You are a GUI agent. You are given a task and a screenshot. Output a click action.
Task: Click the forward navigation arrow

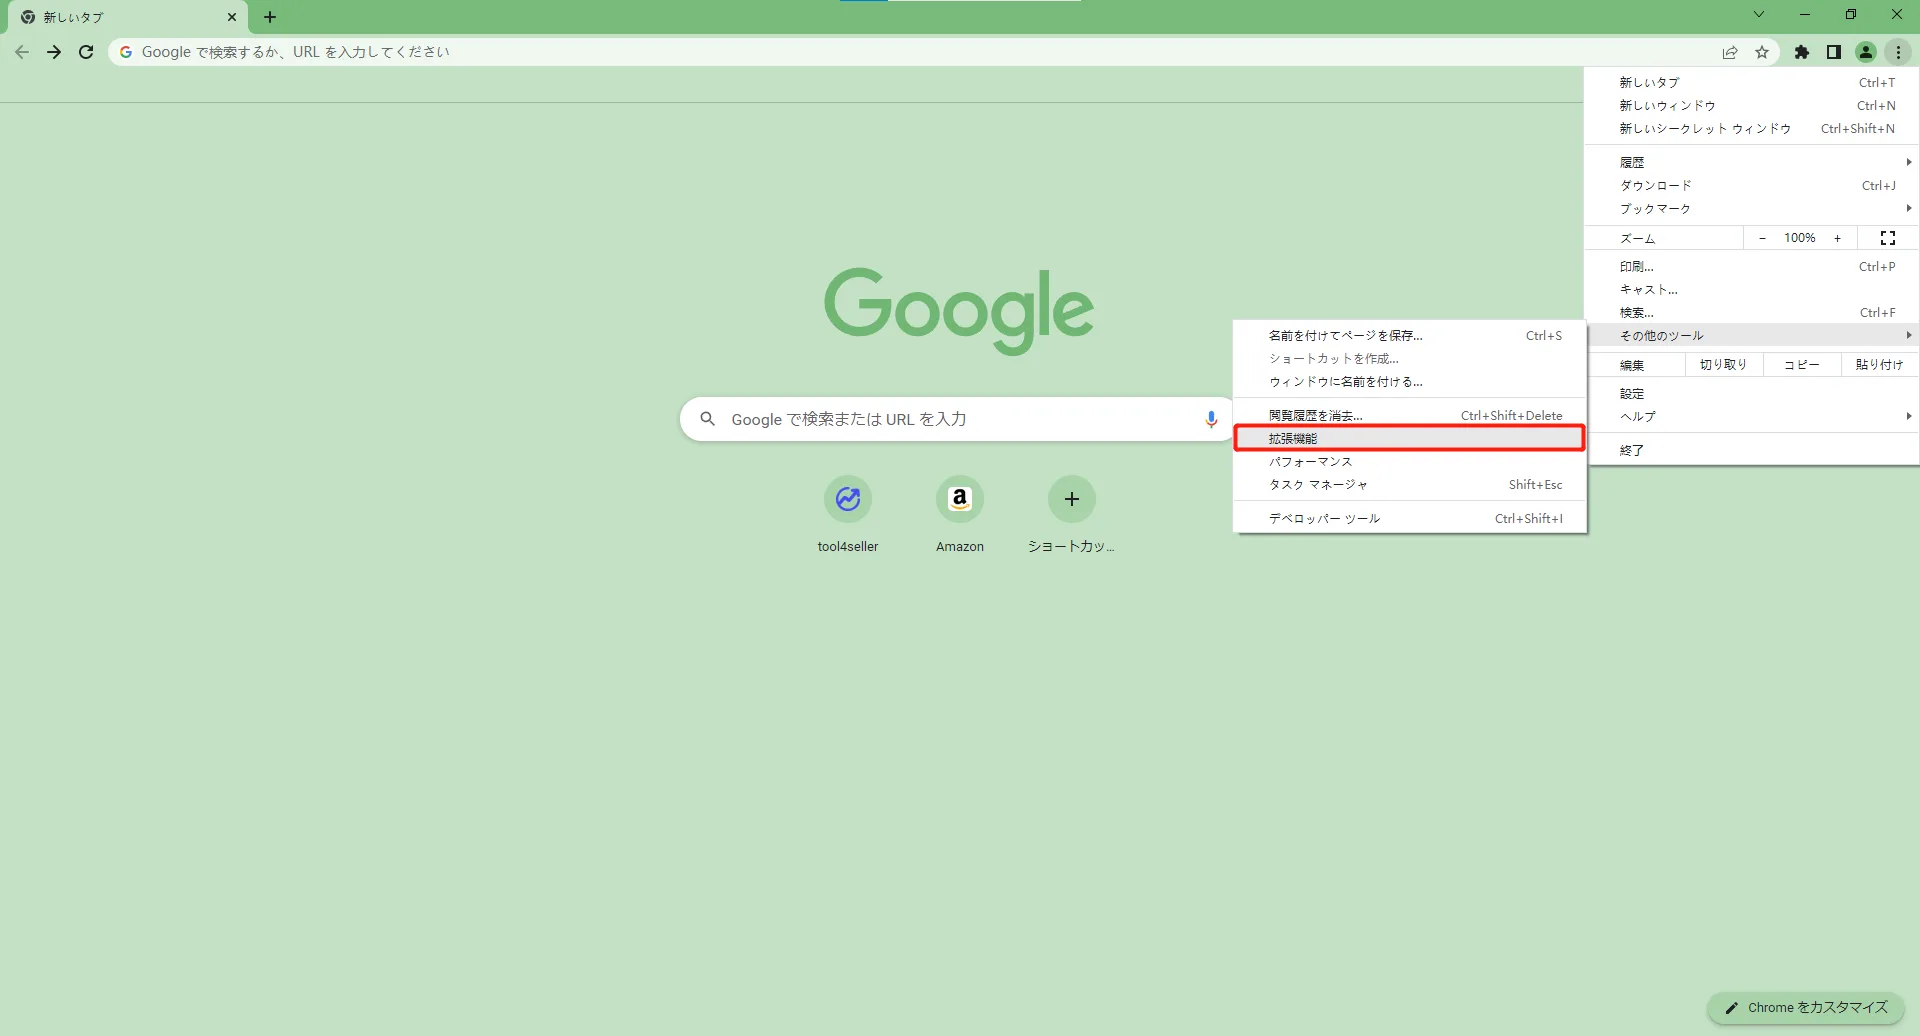pos(54,52)
